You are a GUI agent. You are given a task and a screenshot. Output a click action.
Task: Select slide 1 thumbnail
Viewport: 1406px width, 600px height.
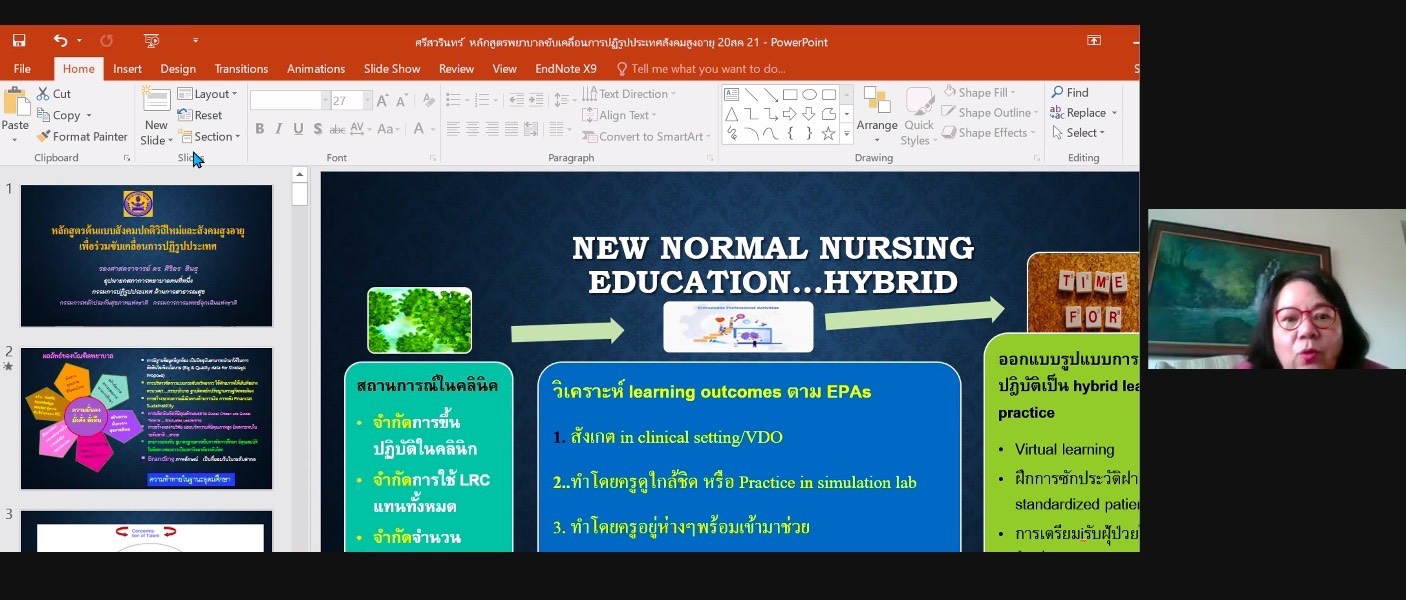tap(146, 255)
